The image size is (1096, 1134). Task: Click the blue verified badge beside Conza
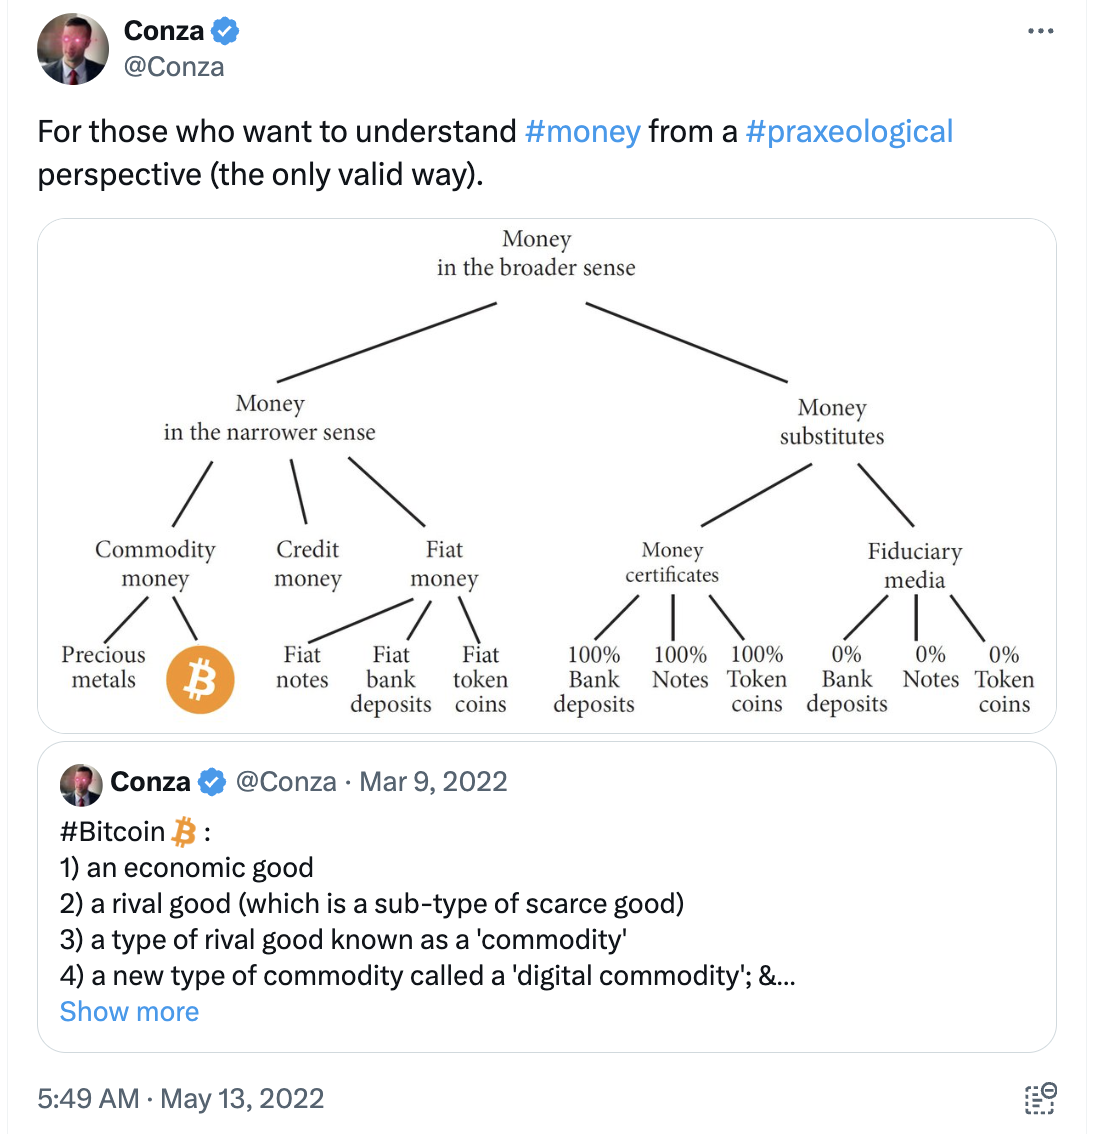pos(225,31)
